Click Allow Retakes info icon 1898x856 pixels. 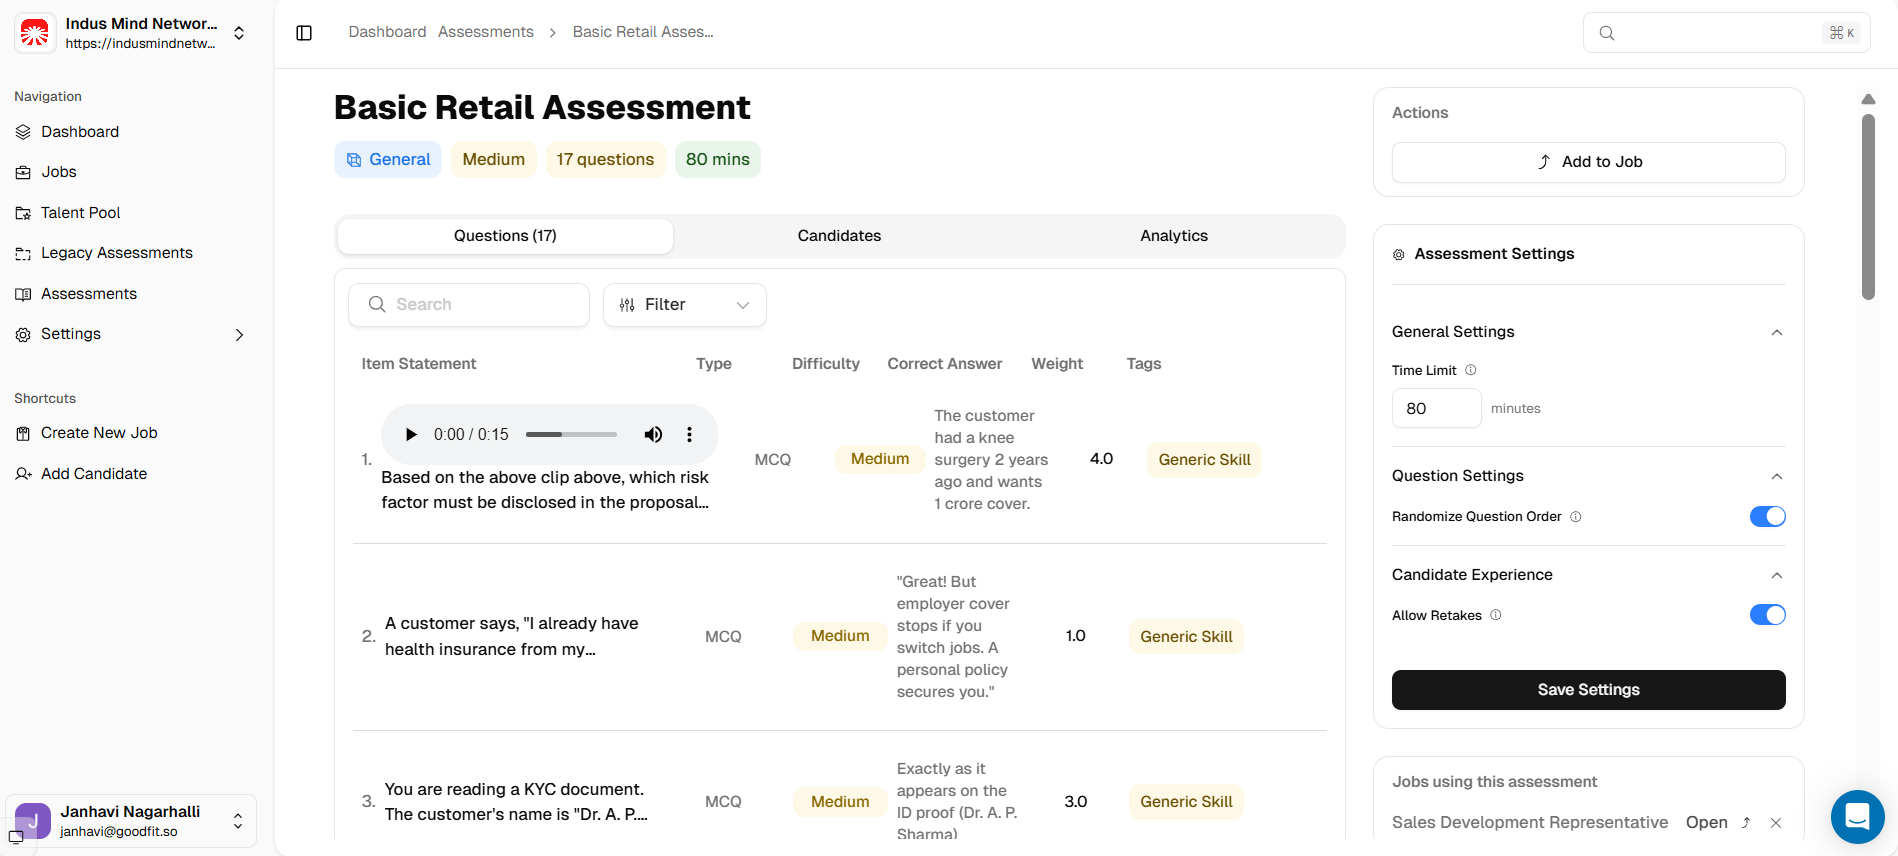point(1496,615)
